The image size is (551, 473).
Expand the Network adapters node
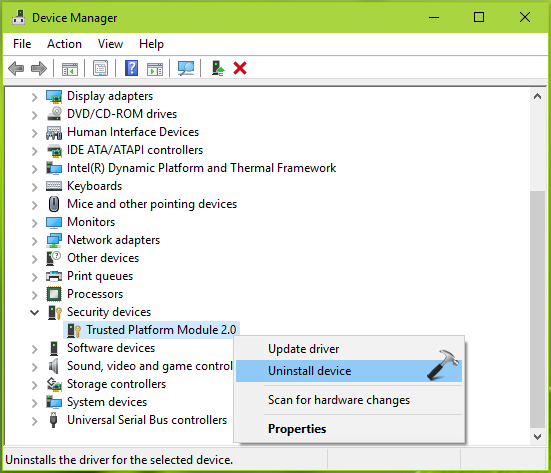click(34, 241)
